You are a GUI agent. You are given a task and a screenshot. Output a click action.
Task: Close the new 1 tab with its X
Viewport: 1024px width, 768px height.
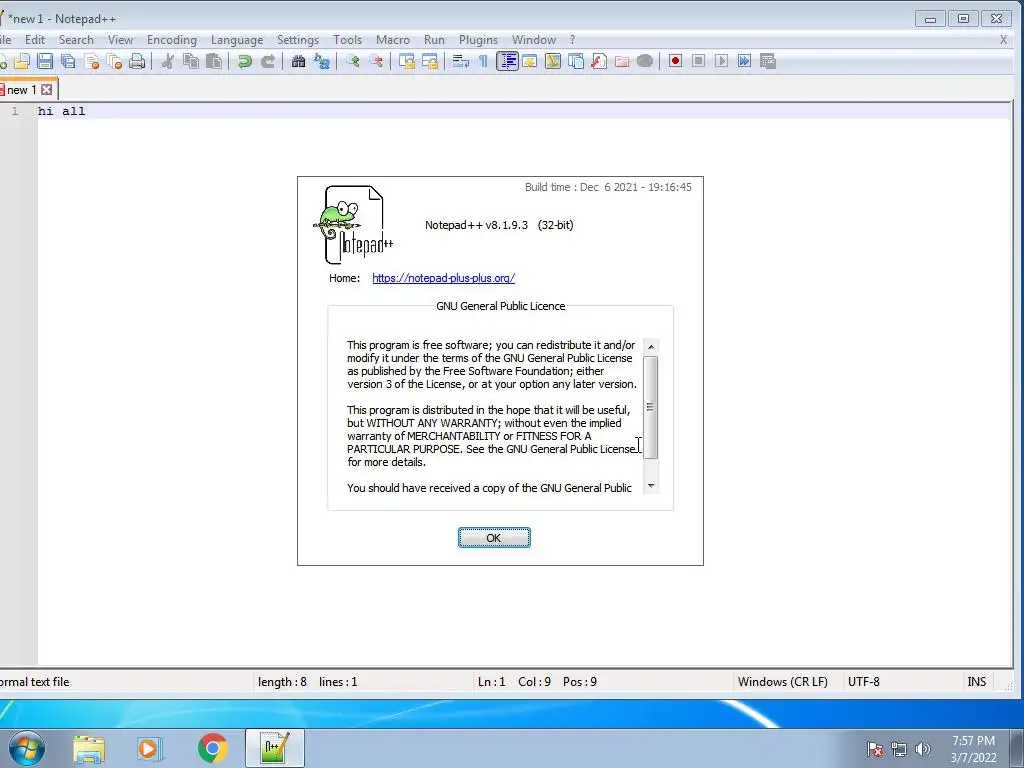(x=46, y=89)
